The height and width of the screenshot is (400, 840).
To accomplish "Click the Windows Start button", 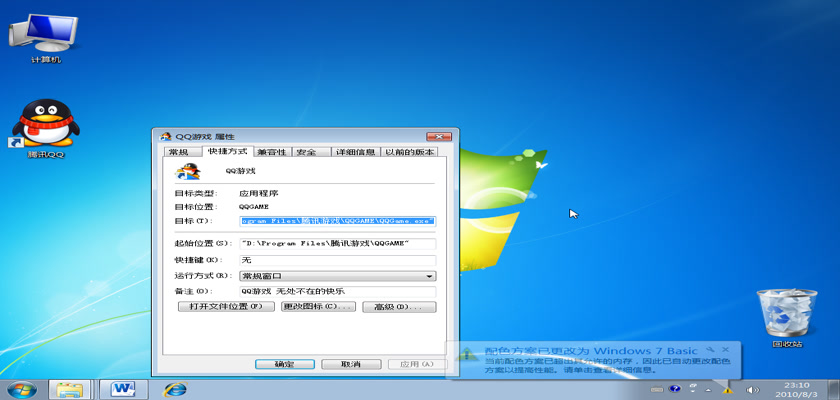I will 20,388.
